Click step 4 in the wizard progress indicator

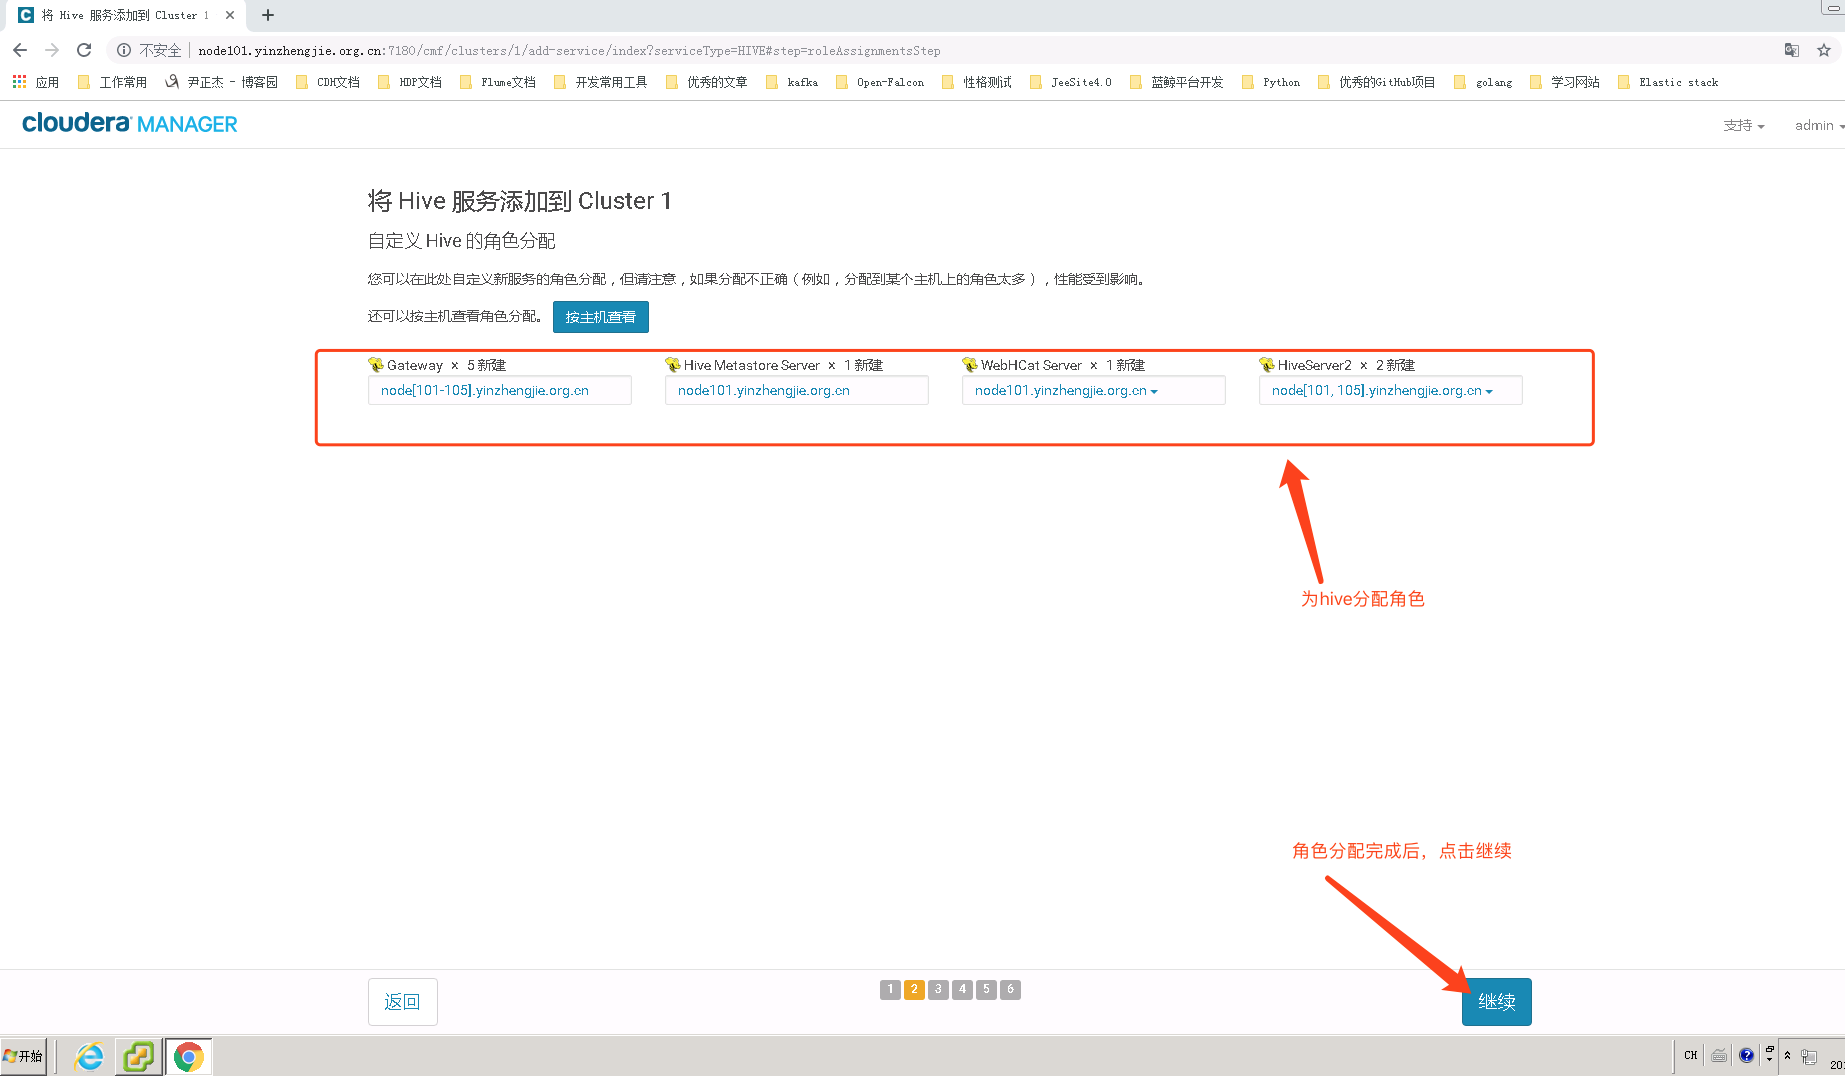point(962,989)
